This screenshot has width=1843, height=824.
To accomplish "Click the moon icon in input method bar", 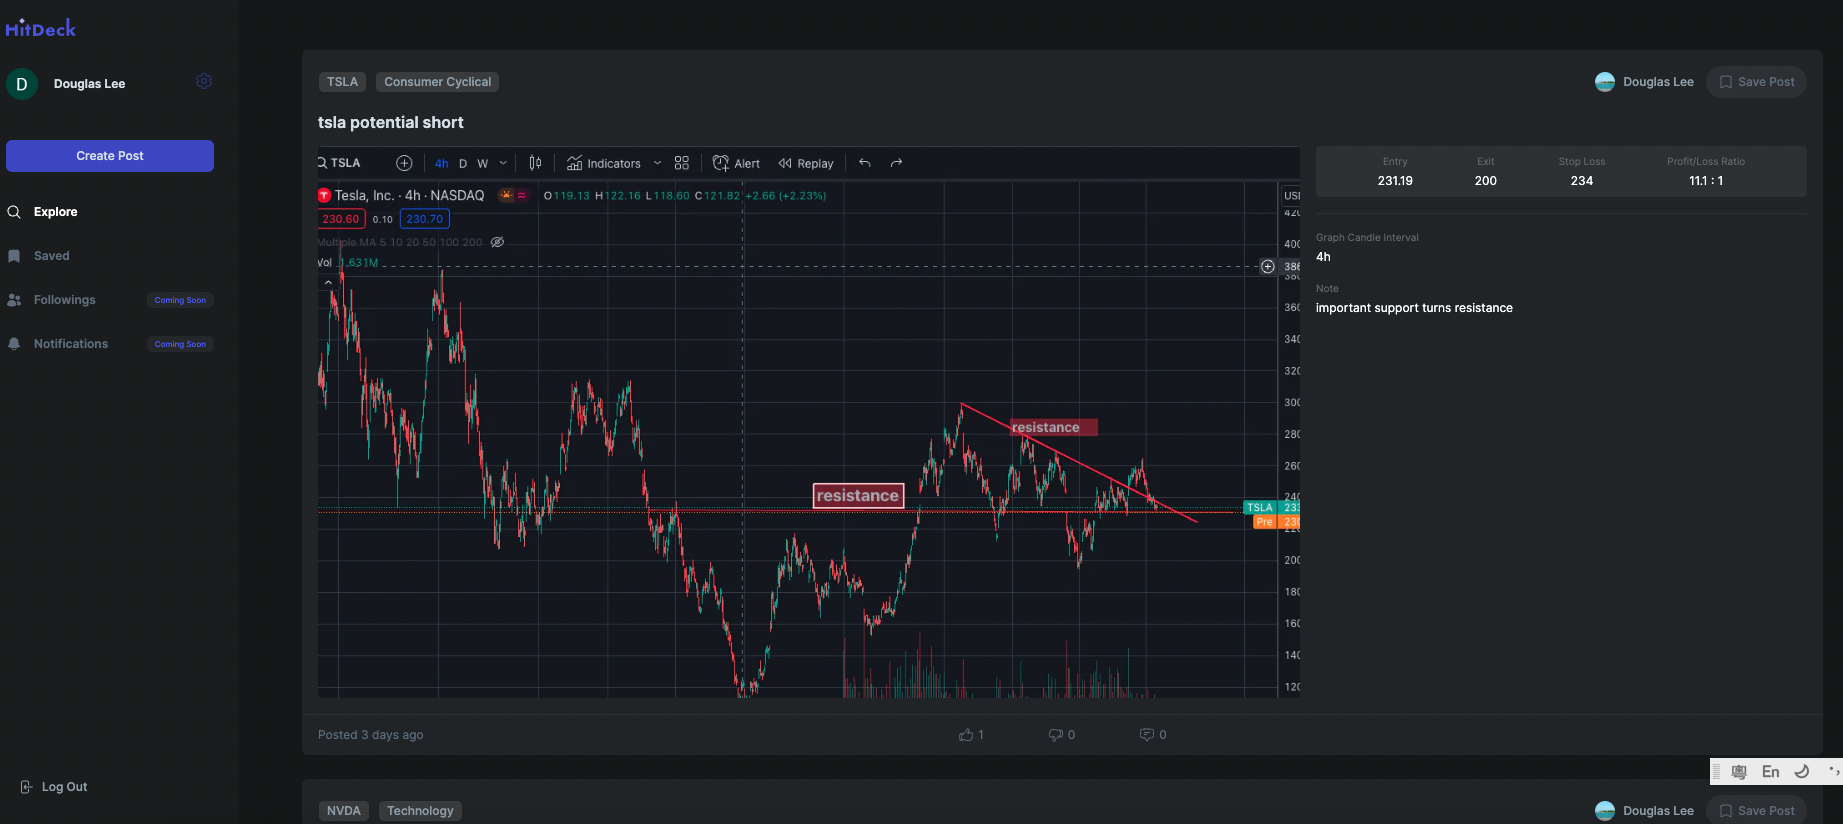I will click(x=1802, y=771).
